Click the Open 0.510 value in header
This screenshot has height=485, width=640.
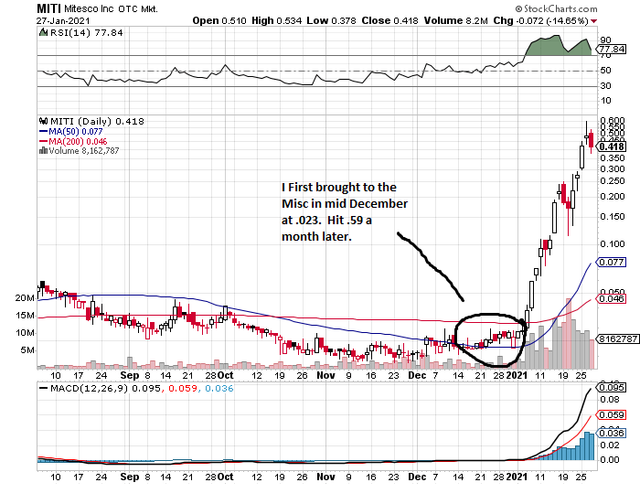coord(219,20)
